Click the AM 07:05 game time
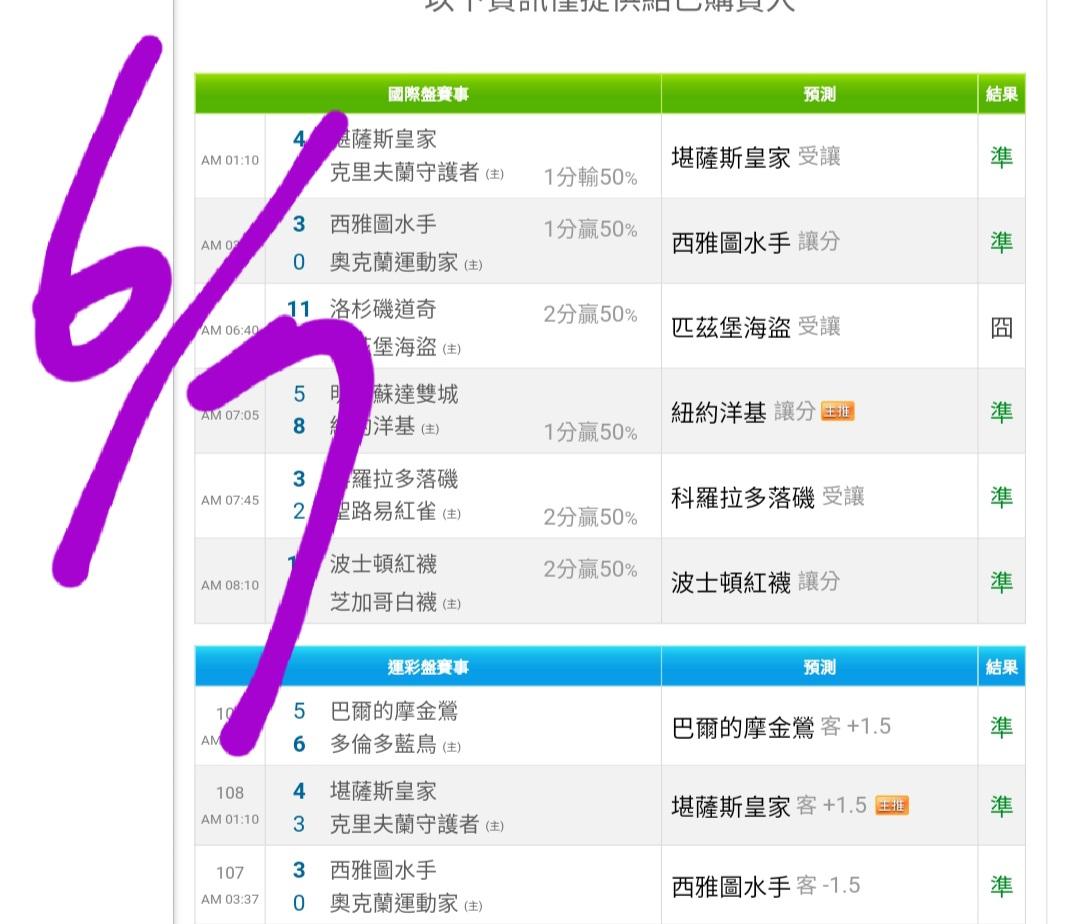 tap(230, 415)
